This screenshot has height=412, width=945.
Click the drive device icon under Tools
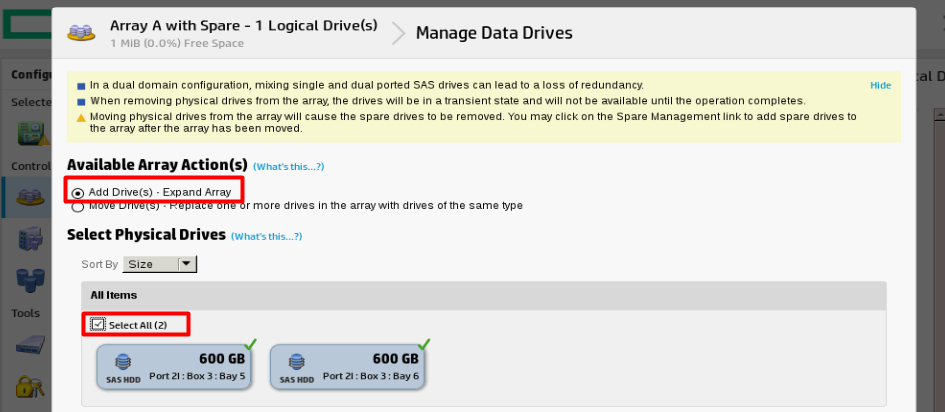[30, 345]
